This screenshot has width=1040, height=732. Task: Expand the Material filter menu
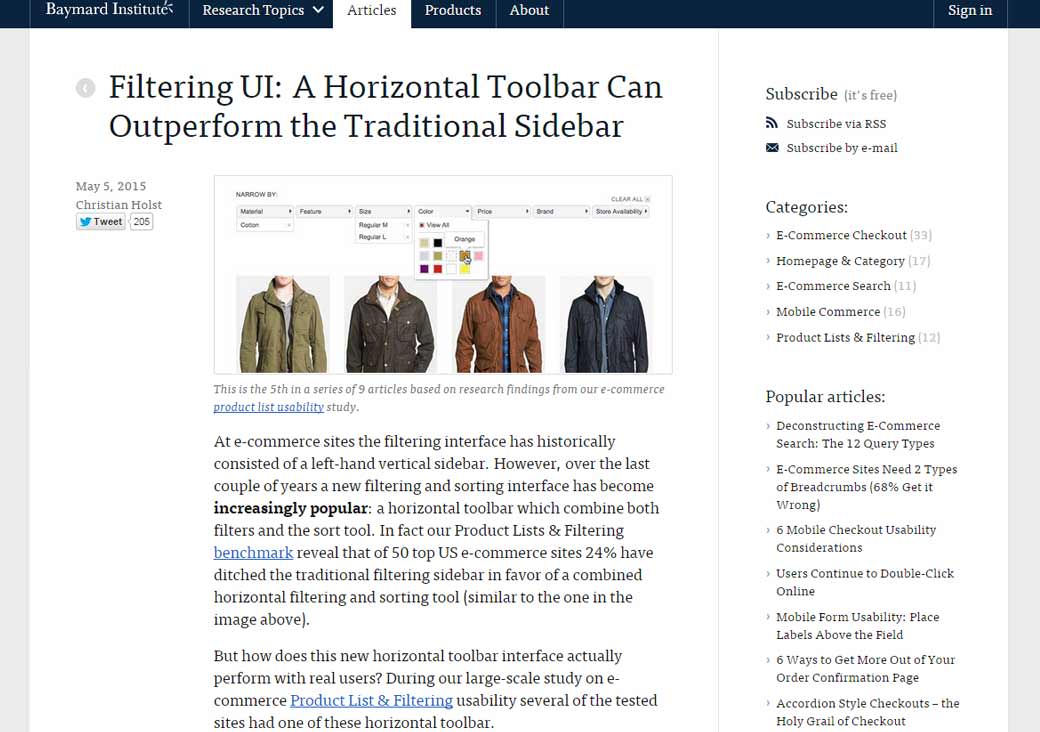264,210
